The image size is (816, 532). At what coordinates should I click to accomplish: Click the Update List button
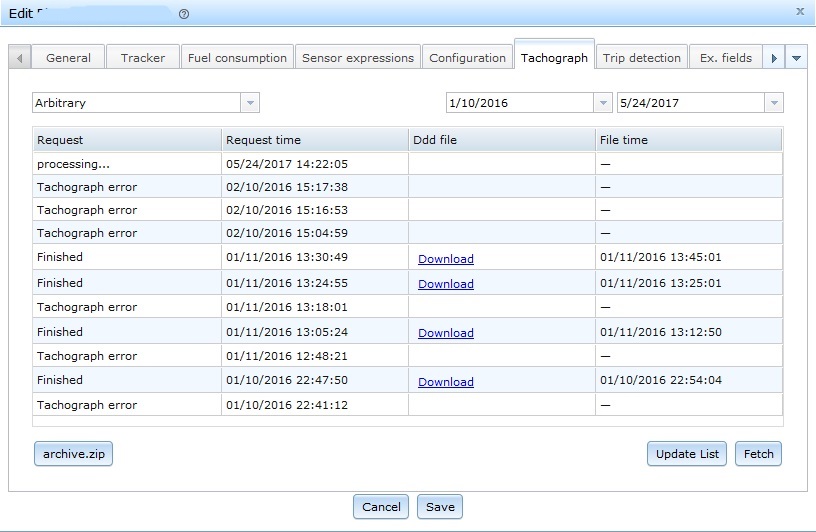click(x=687, y=453)
